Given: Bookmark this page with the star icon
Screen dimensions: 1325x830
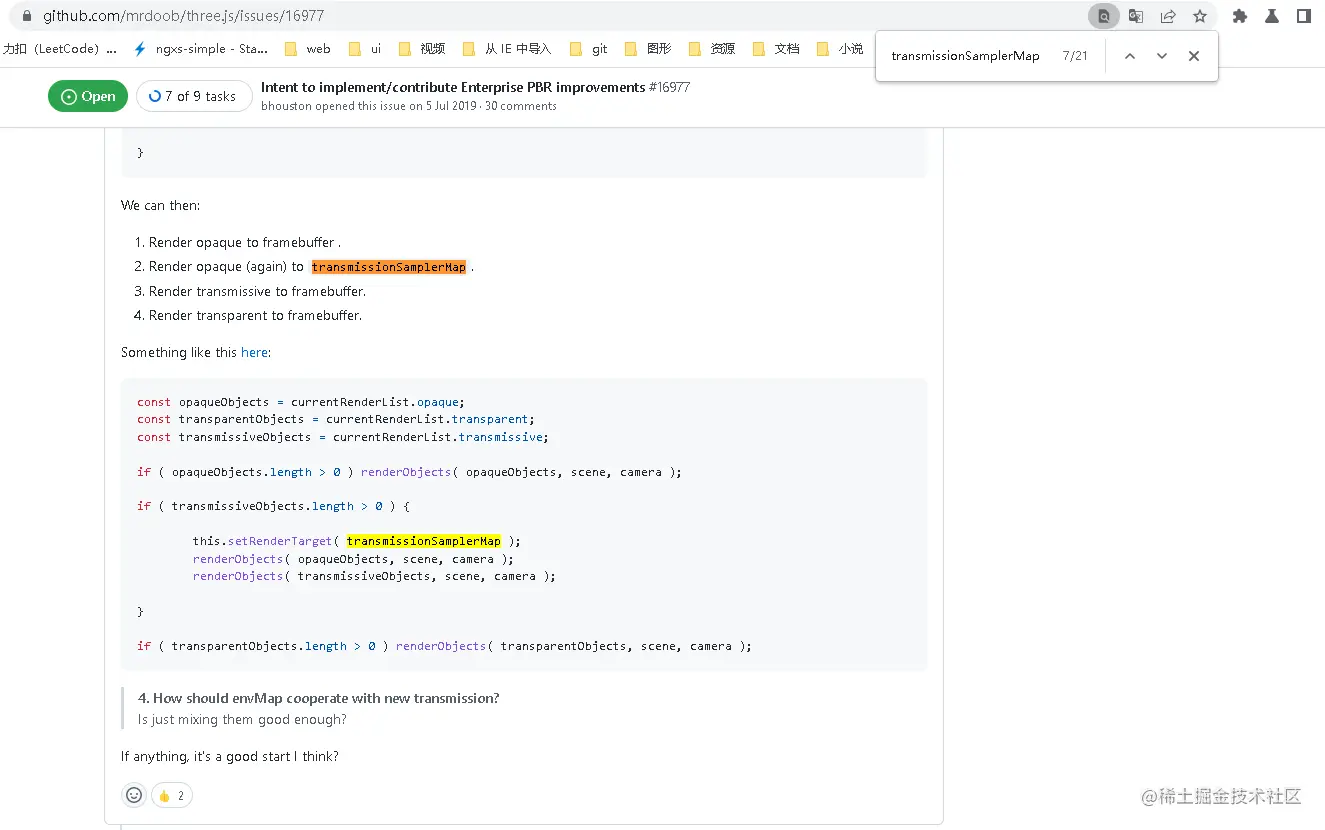Looking at the screenshot, I should pos(1200,16).
